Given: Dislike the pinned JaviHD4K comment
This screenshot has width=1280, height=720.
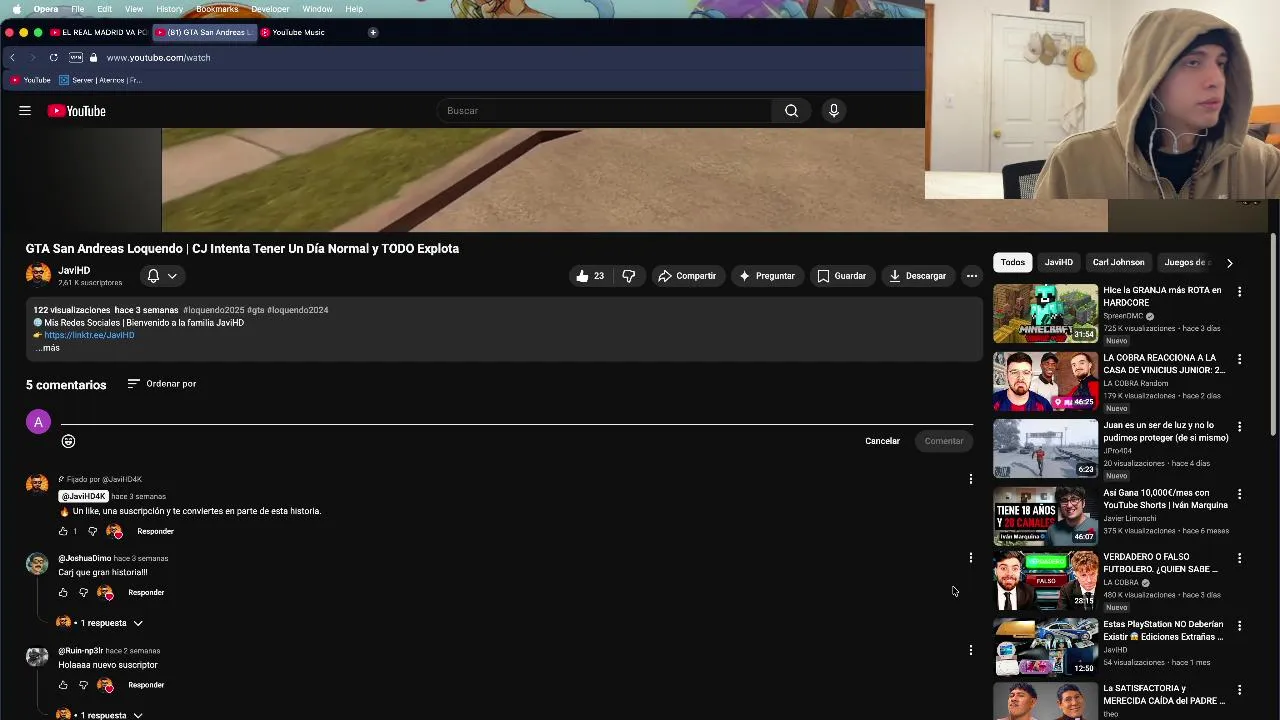Looking at the screenshot, I should (x=92, y=531).
